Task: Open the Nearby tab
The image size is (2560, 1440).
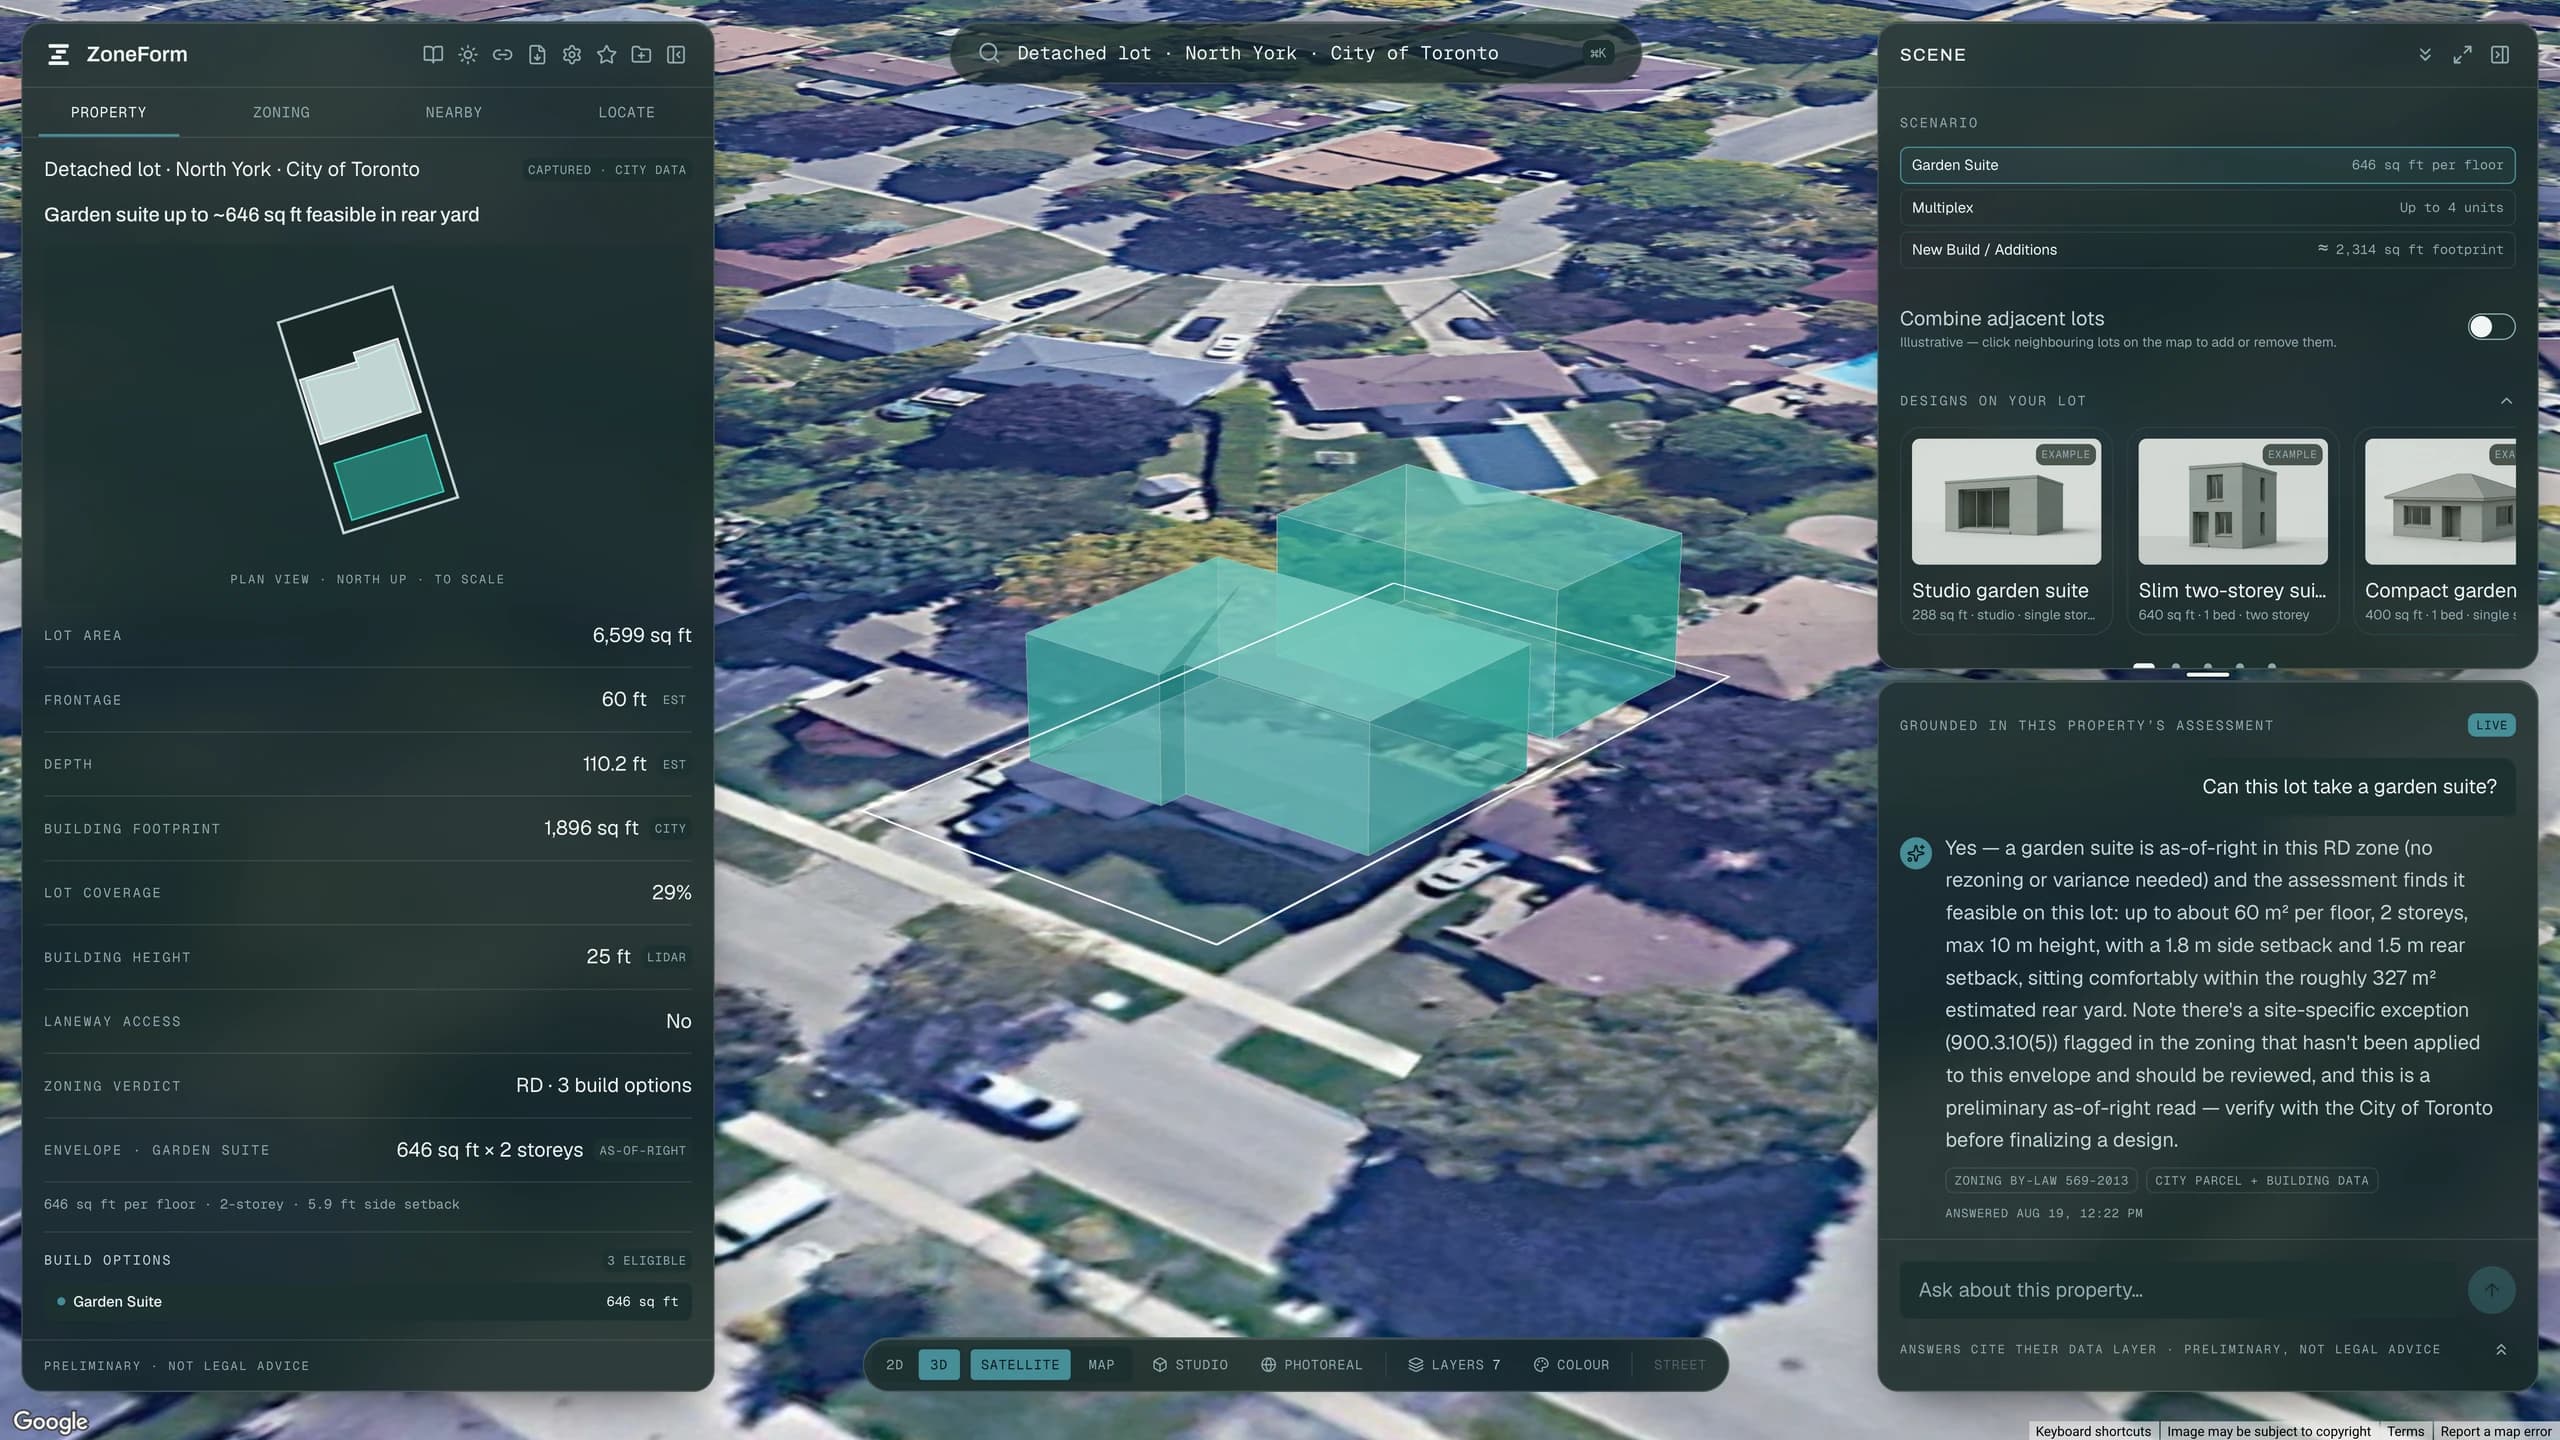Action: click(454, 112)
